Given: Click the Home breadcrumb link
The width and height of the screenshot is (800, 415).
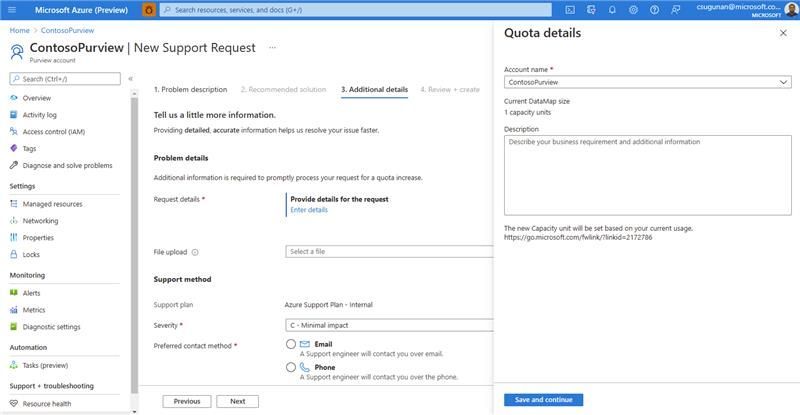Looking at the screenshot, I should (x=19, y=31).
